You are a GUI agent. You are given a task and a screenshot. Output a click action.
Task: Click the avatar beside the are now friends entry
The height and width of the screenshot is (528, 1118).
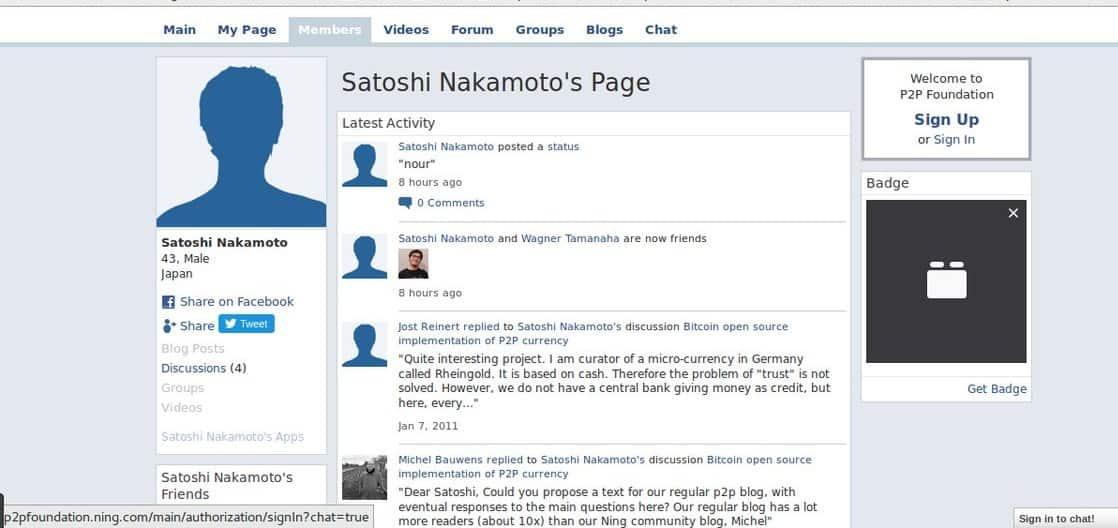tap(364, 257)
